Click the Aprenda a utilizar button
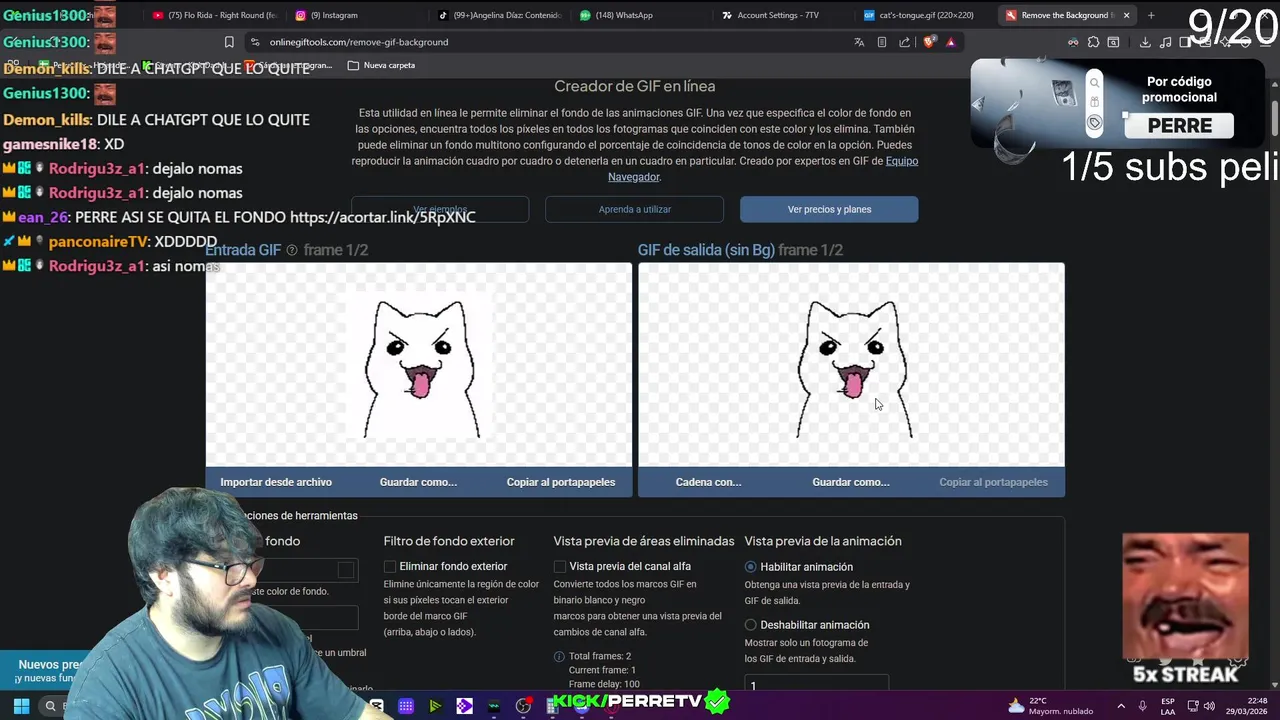Screen dimensions: 1280x720 click(634, 209)
